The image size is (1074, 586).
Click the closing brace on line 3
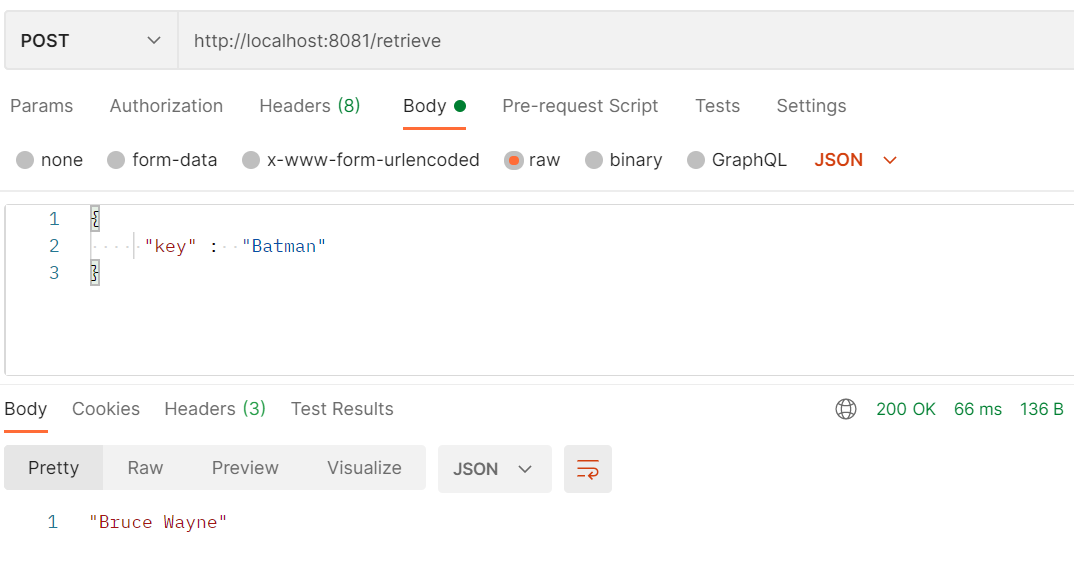(95, 273)
